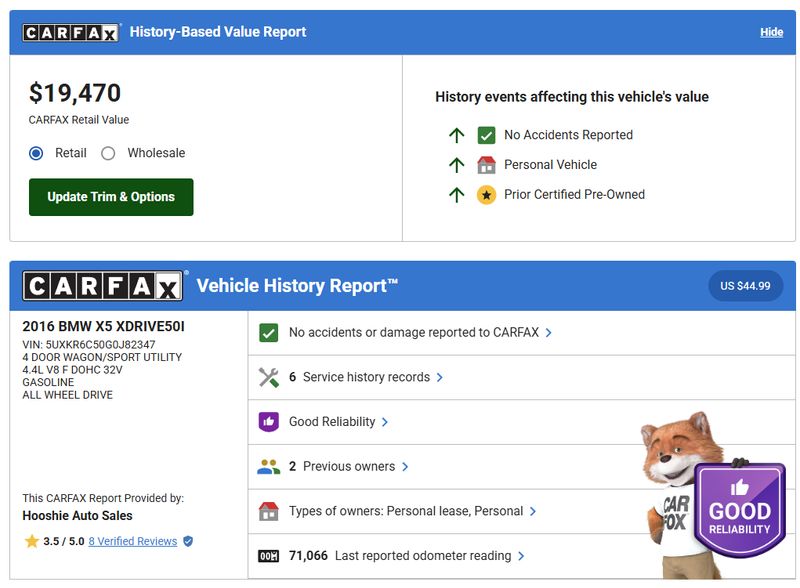Click the CARFAX logo in Vehicle History header
This screenshot has width=800, height=588.
[103, 286]
